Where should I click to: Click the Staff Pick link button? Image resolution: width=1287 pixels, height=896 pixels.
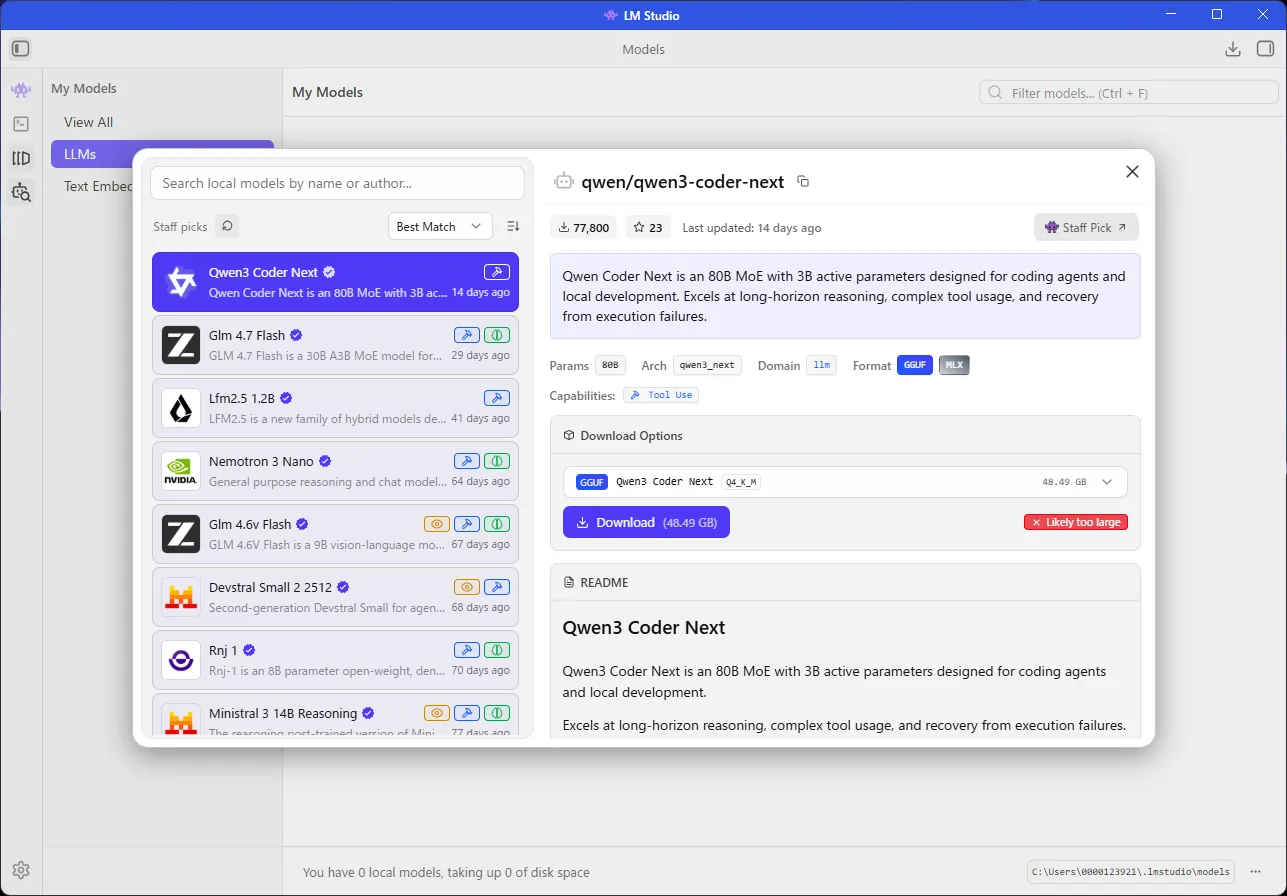coord(1086,228)
